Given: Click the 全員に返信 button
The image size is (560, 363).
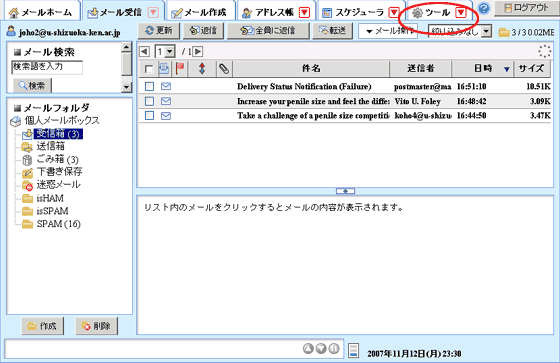Looking at the screenshot, I should 268,31.
